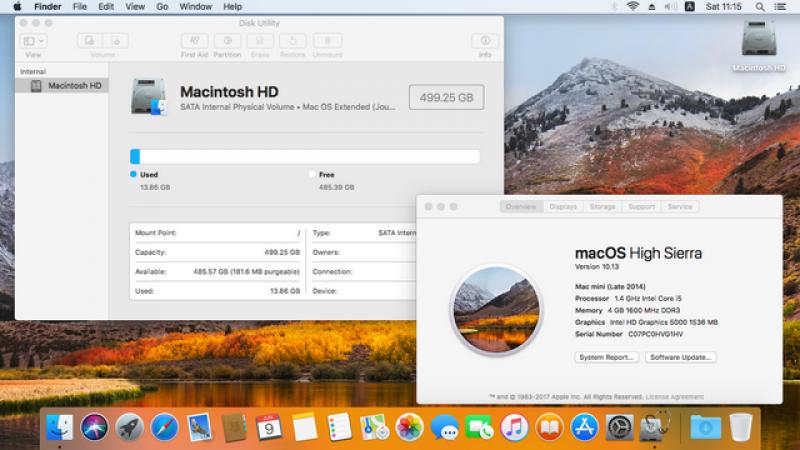Open the View dropdown in Disk Utility
The width and height of the screenshot is (800, 450).
[x=33, y=41]
